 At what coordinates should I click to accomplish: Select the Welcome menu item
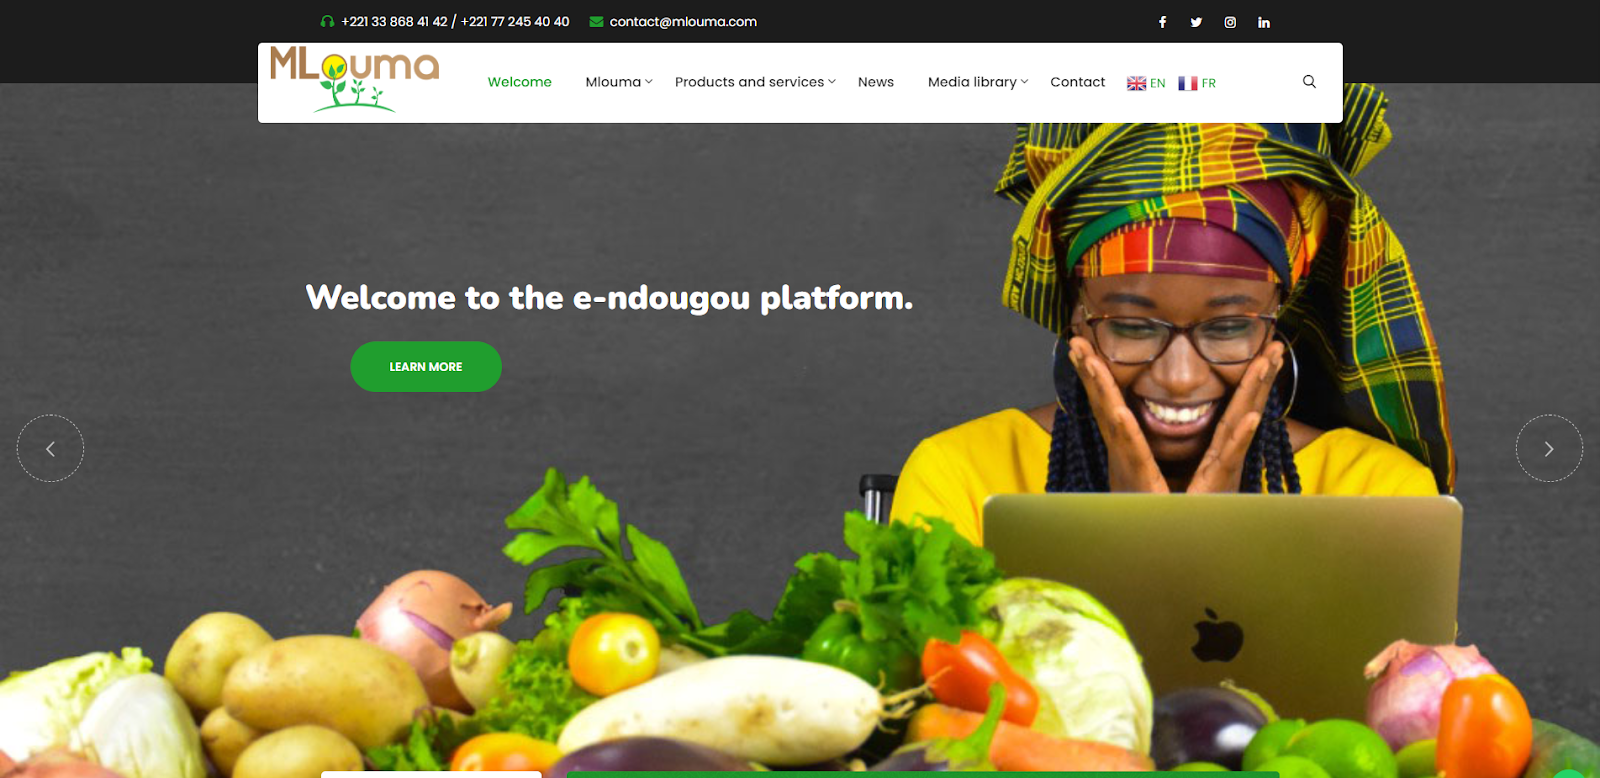pyautogui.click(x=519, y=82)
